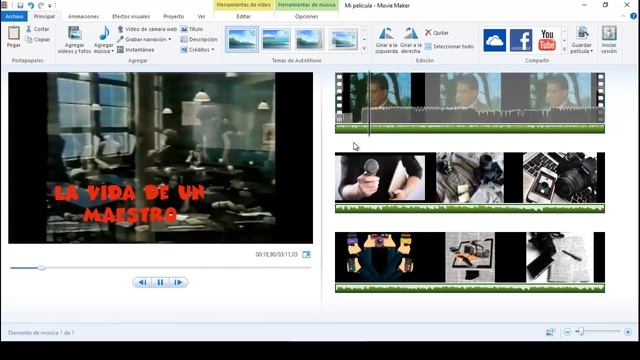This screenshot has height=360, width=640.
Task: Go to previous frame button
Action: tap(142, 282)
